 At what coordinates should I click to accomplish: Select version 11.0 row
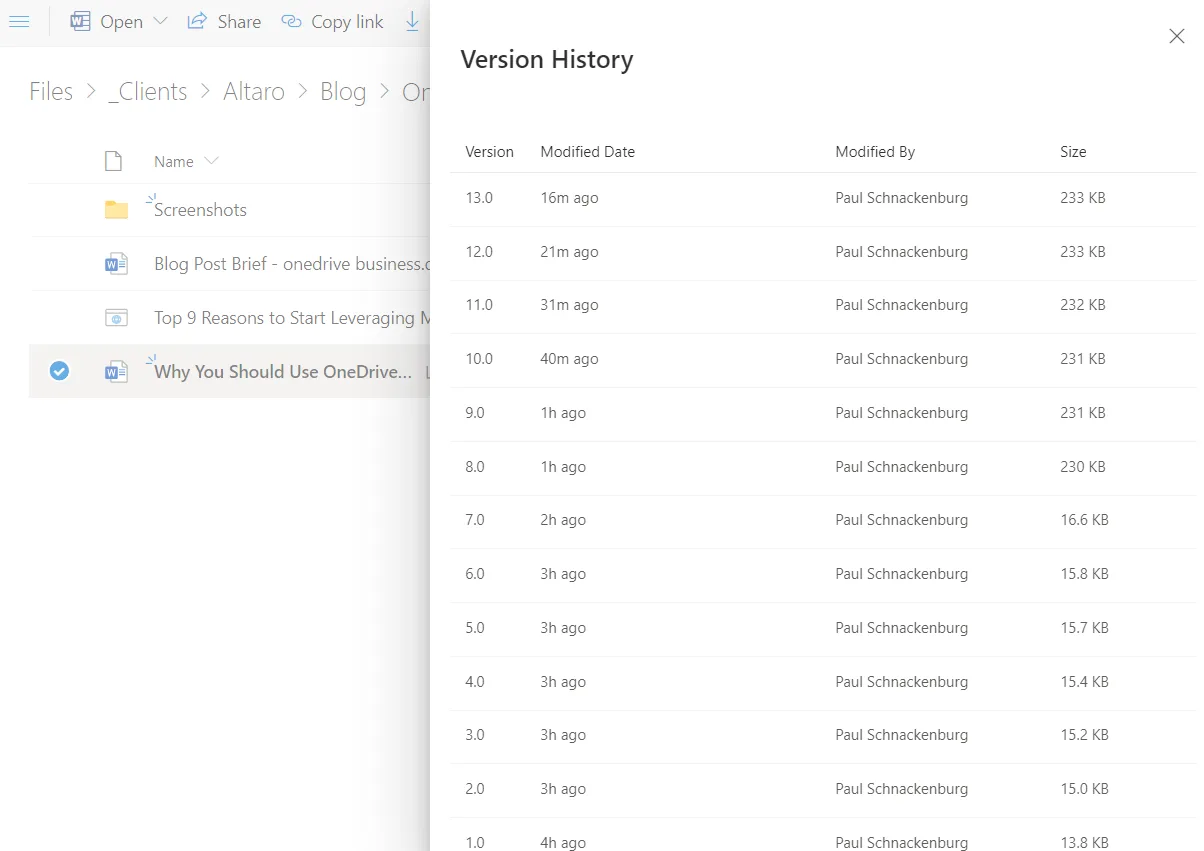click(823, 305)
